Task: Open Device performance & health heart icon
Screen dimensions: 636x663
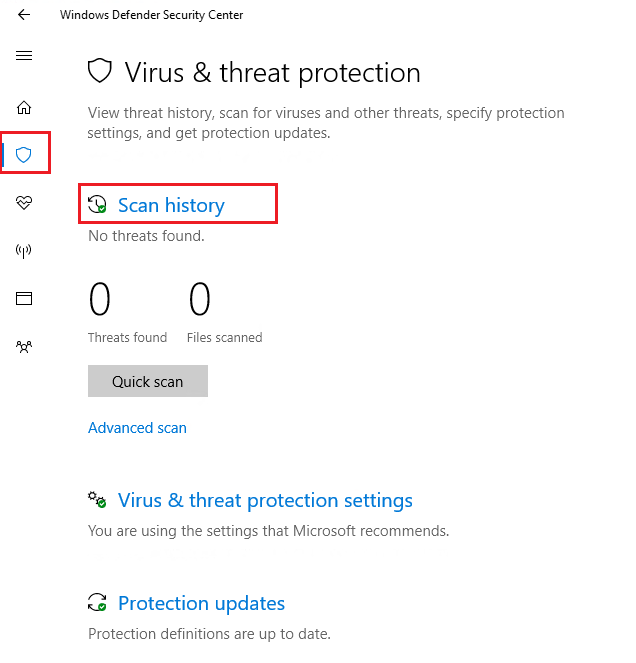Action: 24,203
